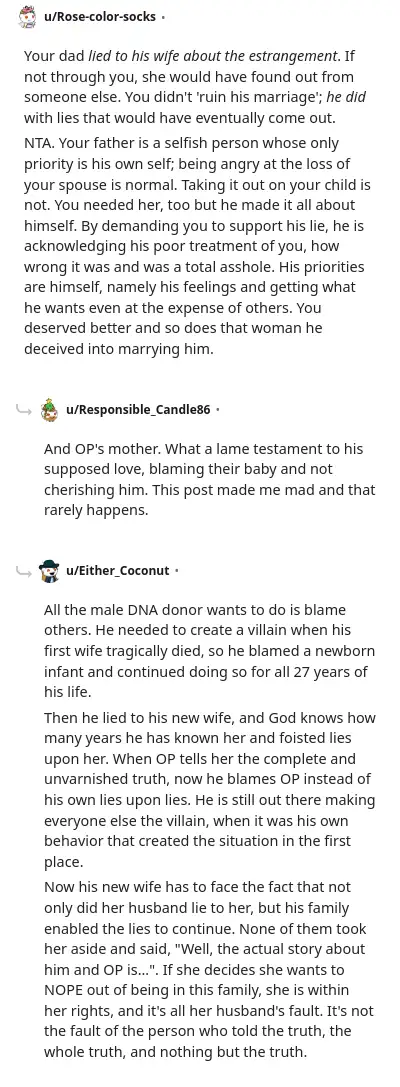Open the u/Either_Coconut username link

pos(118,571)
